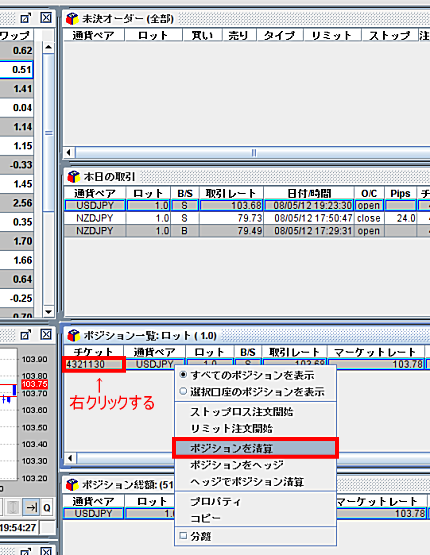Click the rates list scroll down arrow
This screenshot has height=555, width=430.
point(49,312)
